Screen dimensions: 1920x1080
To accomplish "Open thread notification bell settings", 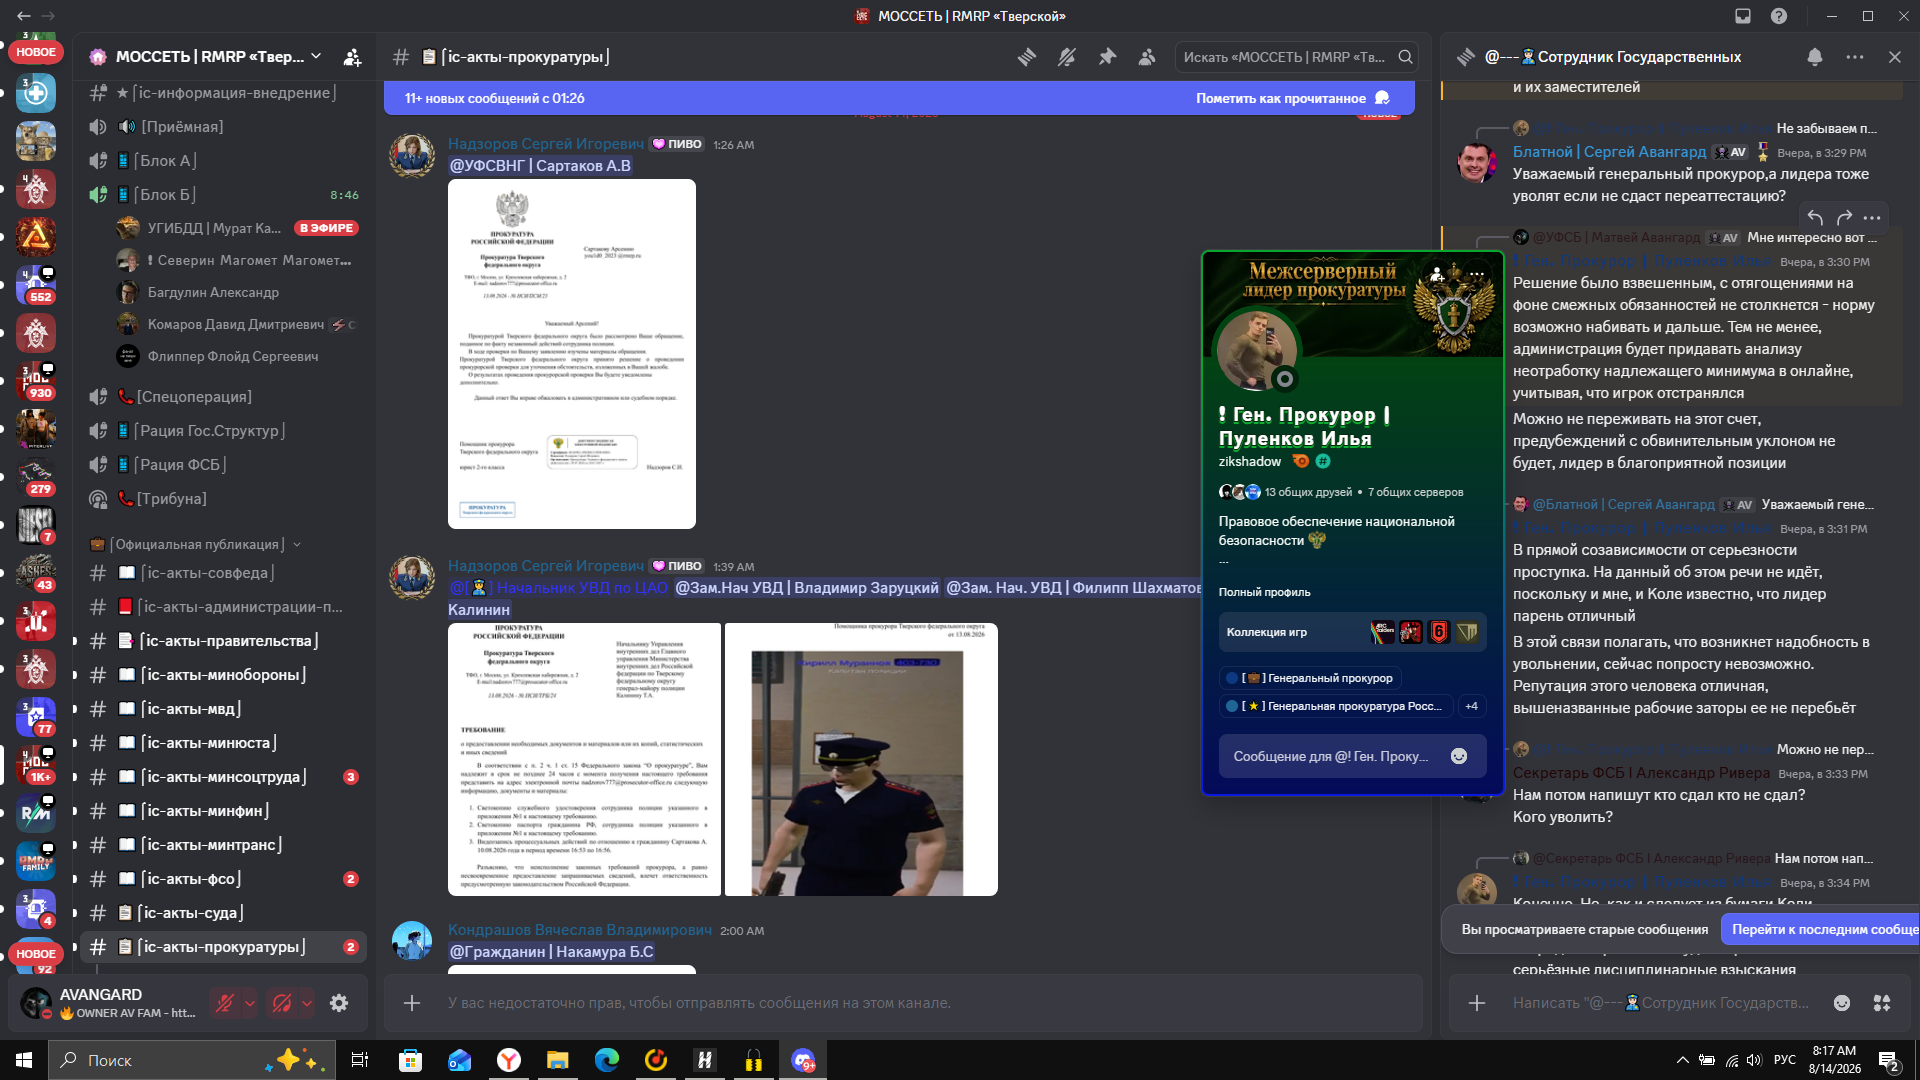I will click(1815, 57).
